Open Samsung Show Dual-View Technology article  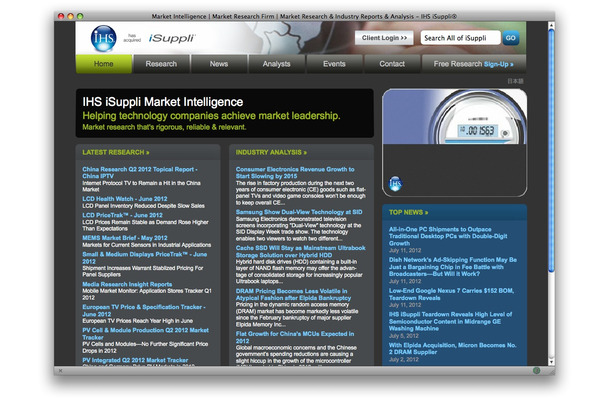coord(299,212)
